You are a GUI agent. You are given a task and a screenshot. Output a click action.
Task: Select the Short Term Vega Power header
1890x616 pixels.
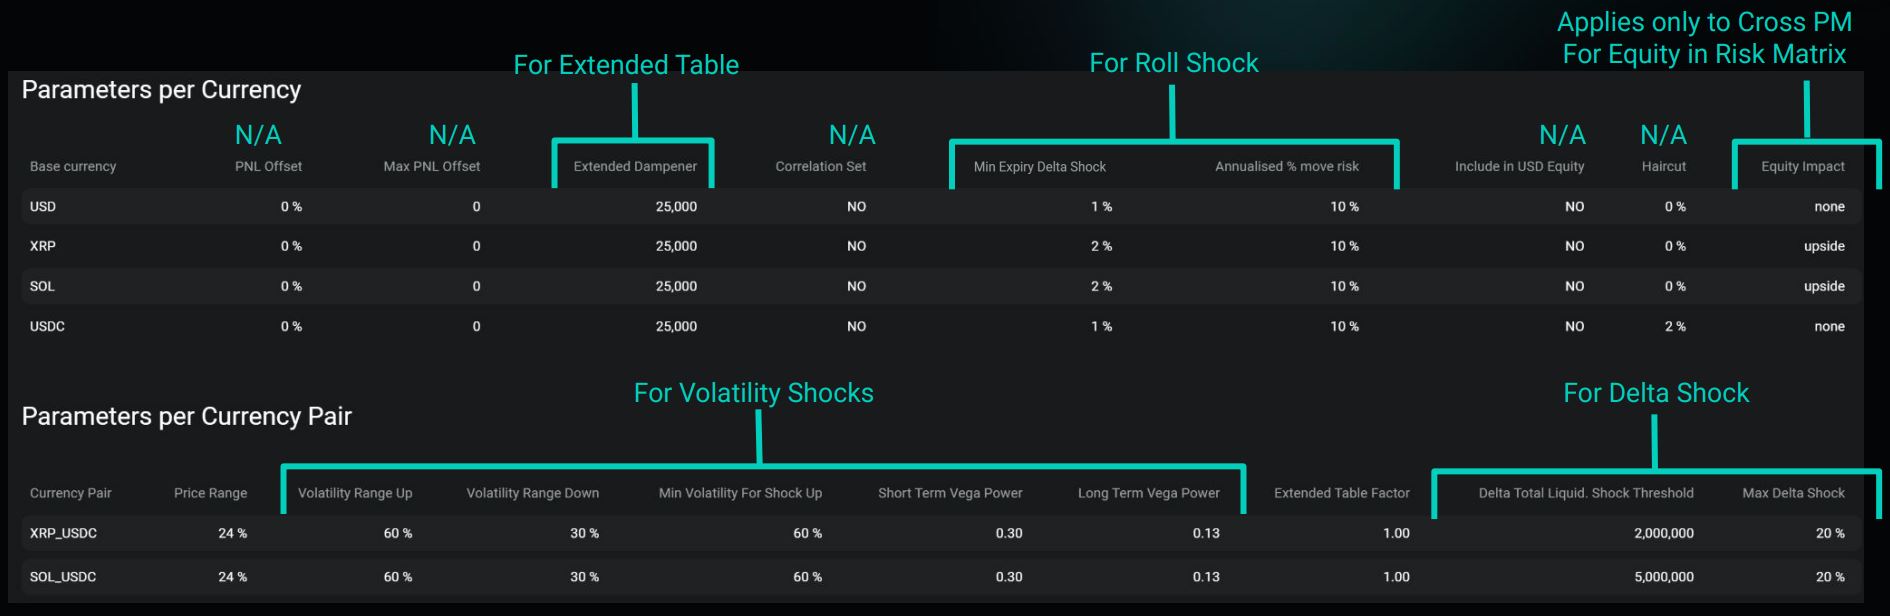point(949,493)
